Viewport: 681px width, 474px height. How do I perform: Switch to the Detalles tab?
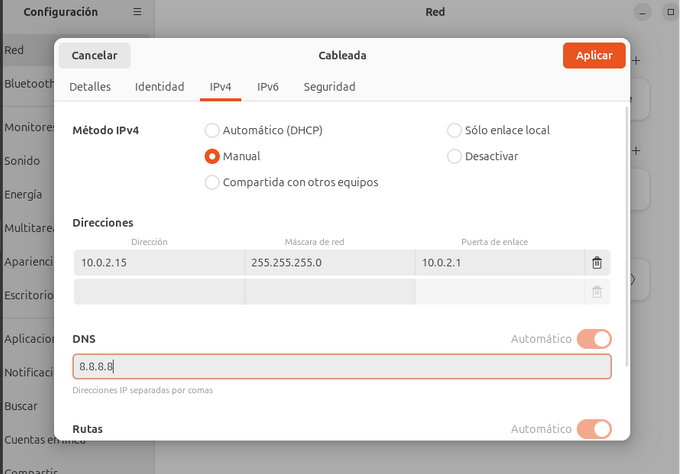(90, 87)
